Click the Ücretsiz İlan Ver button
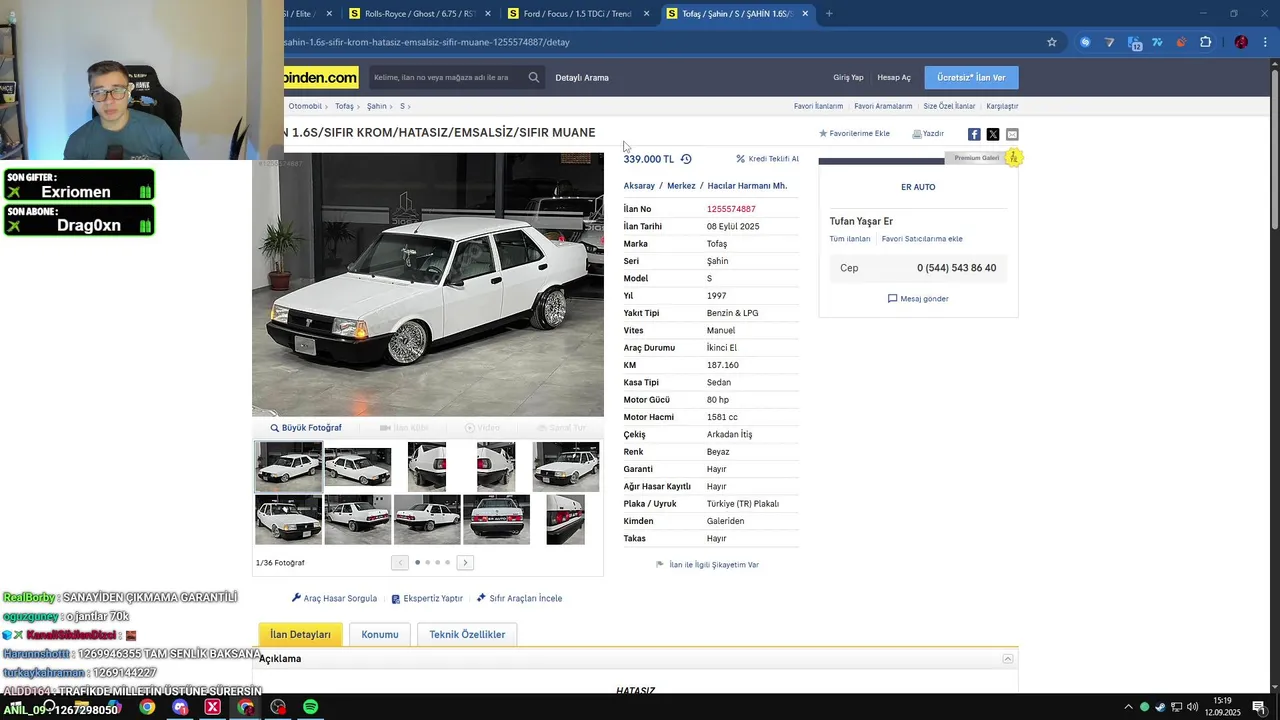 971,77
